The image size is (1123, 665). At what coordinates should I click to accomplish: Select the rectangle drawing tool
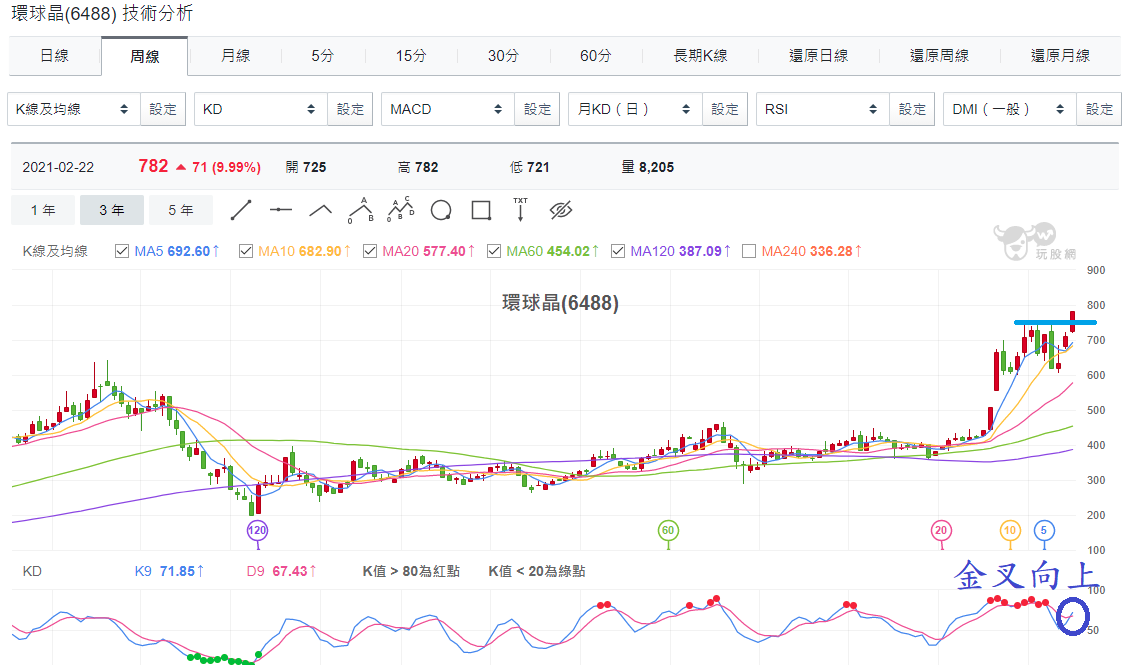point(481,210)
